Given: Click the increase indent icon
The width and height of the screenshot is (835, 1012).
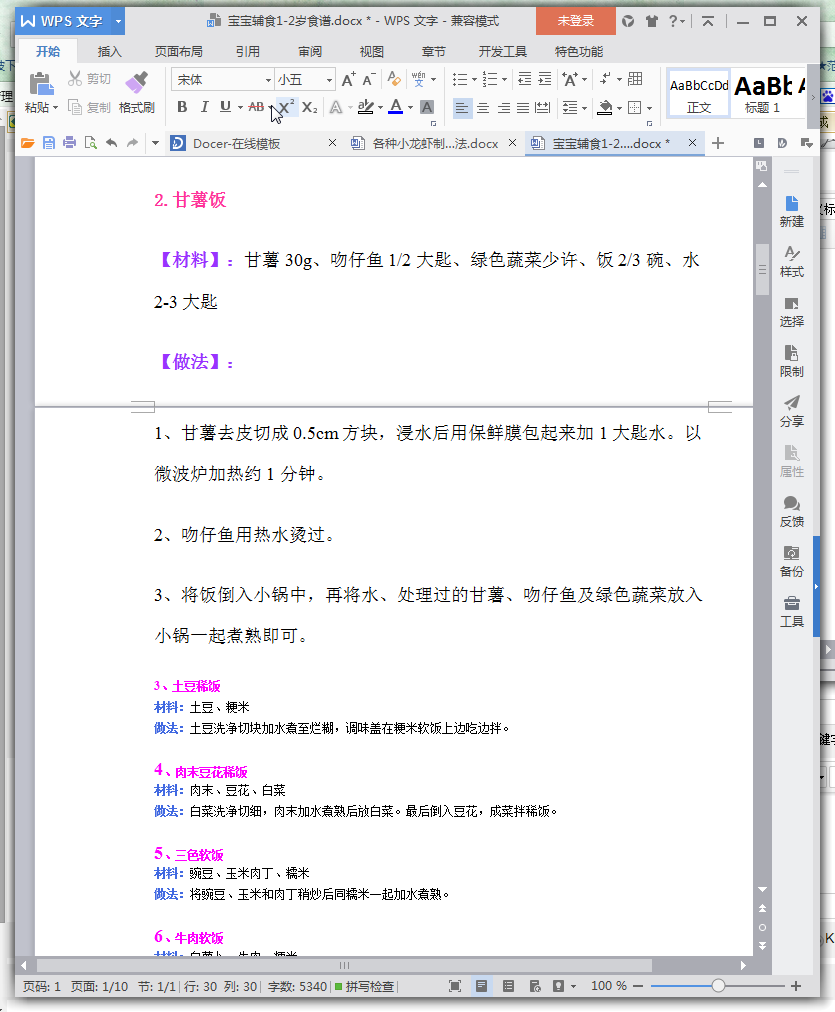Looking at the screenshot, I should pyautogui.click(x=545, y=79).
